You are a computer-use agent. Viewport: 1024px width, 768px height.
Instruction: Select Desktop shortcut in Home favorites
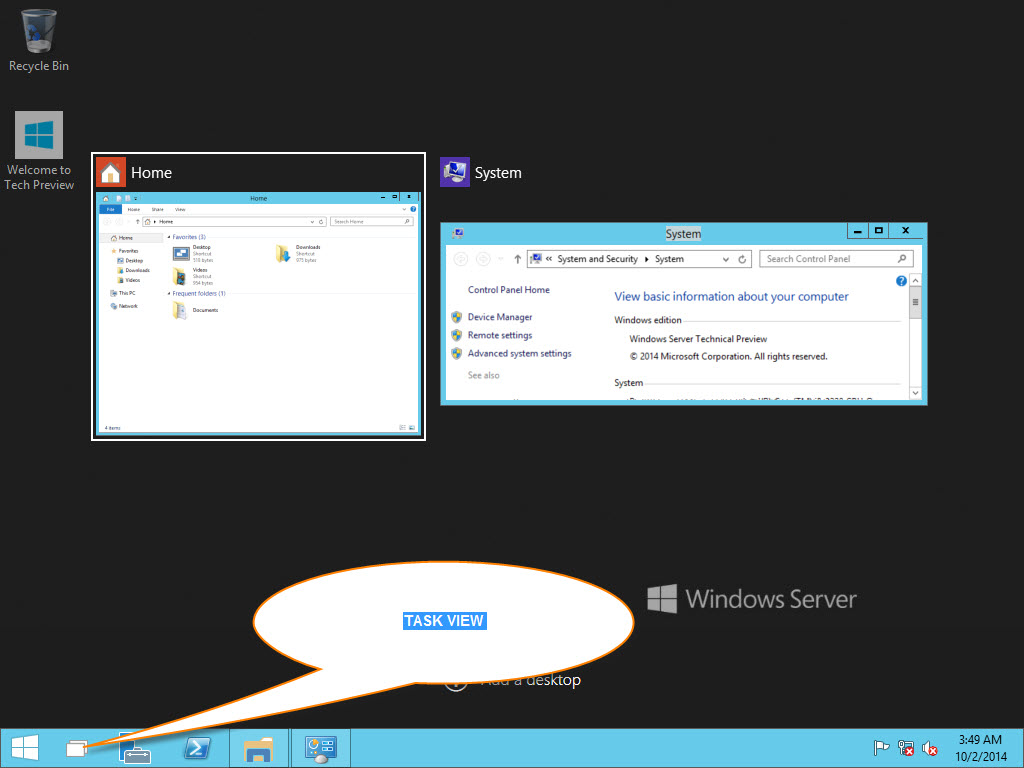tap(193, 253)
